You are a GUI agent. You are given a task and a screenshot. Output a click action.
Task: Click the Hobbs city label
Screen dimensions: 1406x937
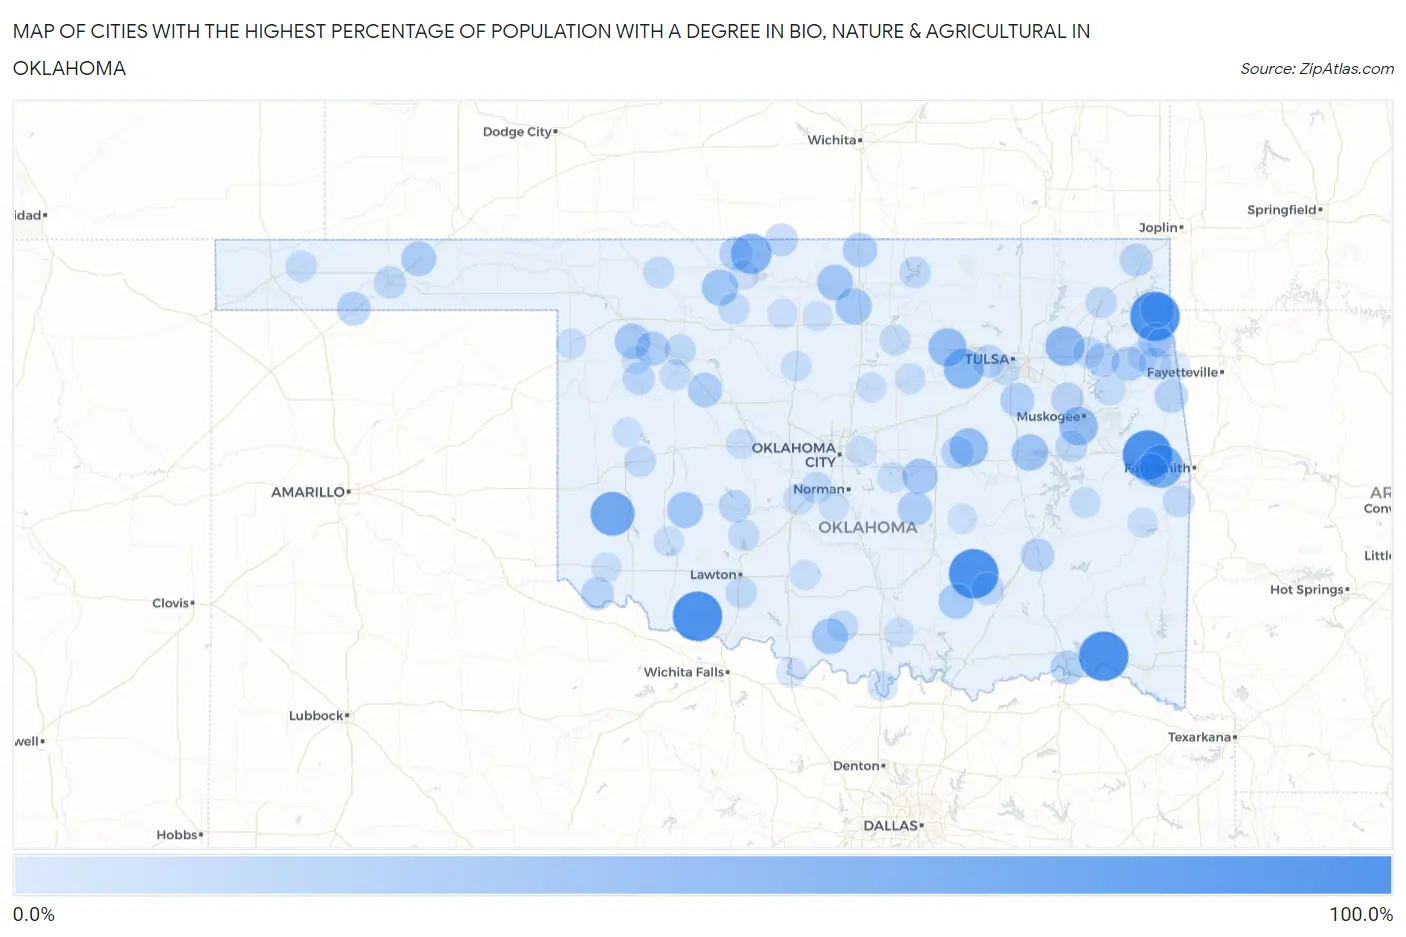177,835
